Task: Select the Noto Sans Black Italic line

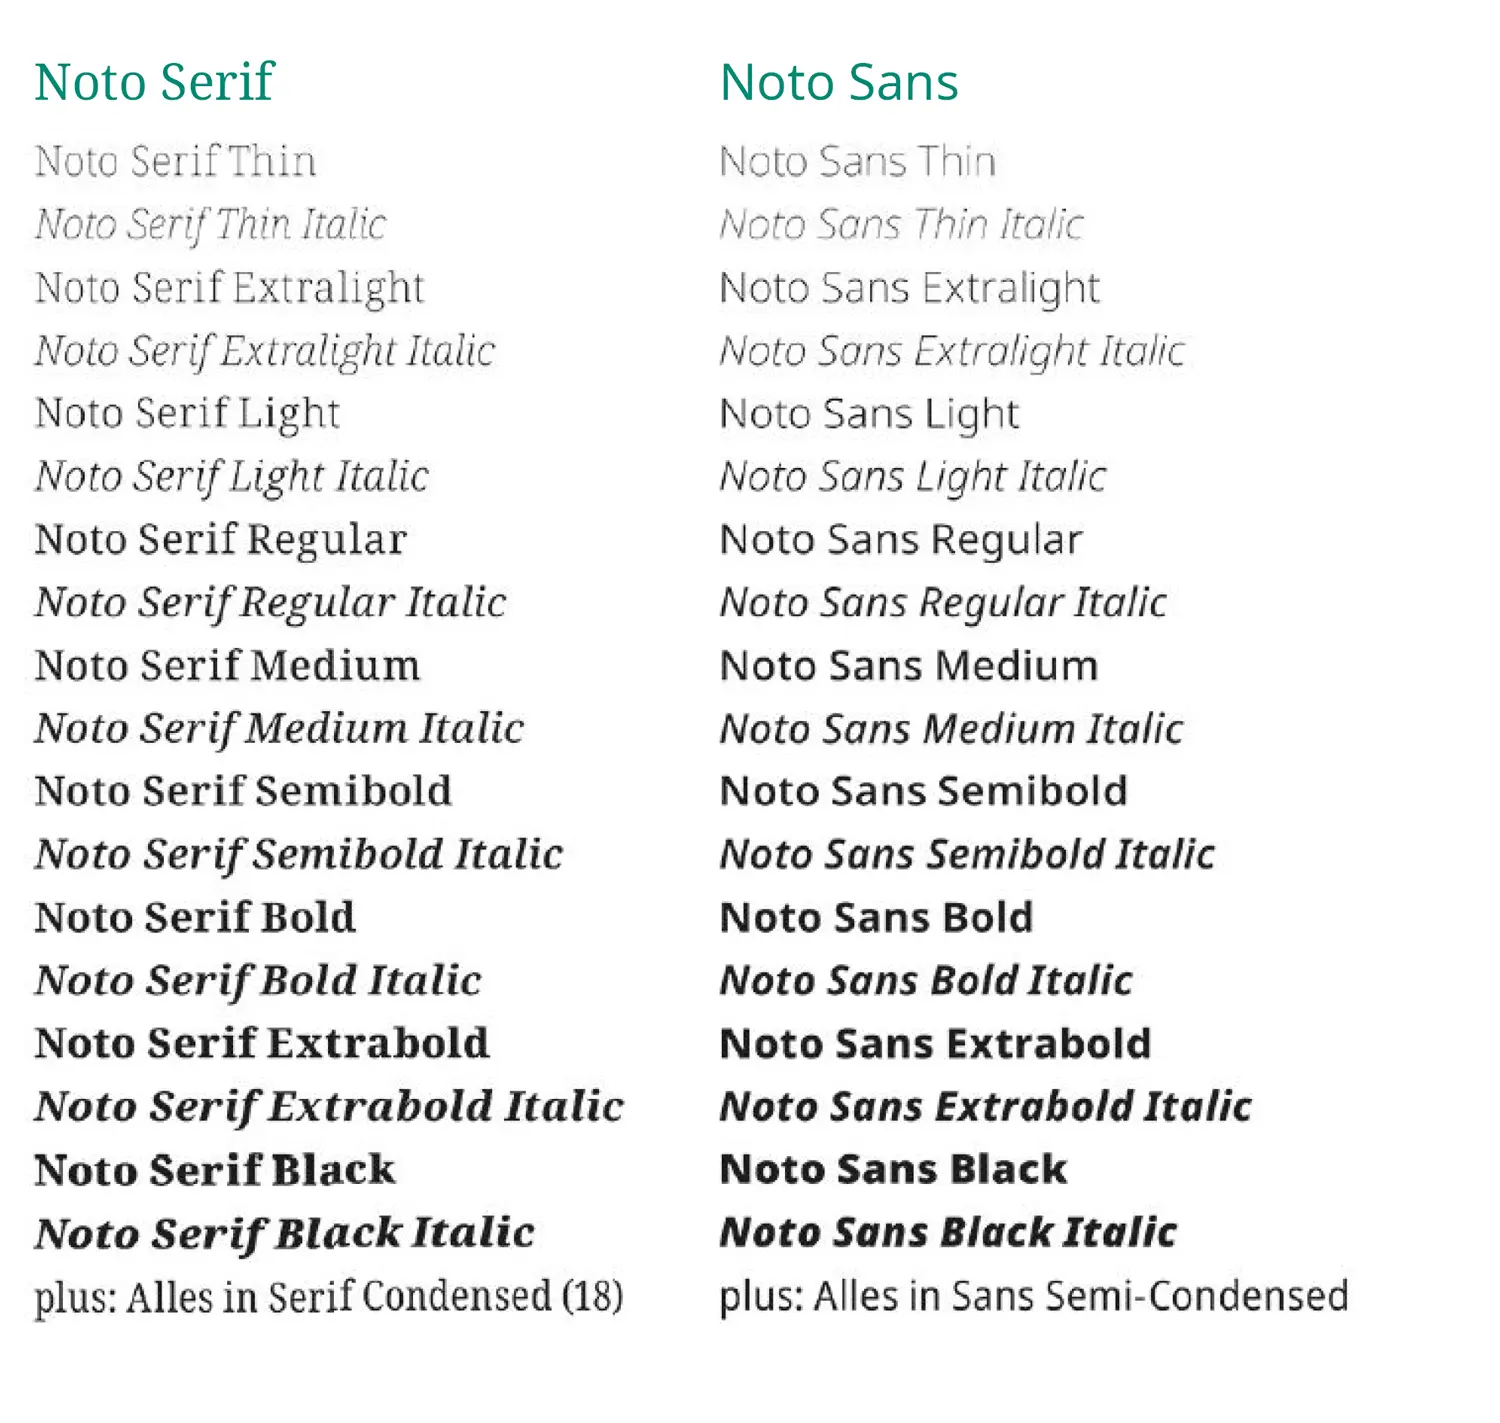Action: [948, 1233]
